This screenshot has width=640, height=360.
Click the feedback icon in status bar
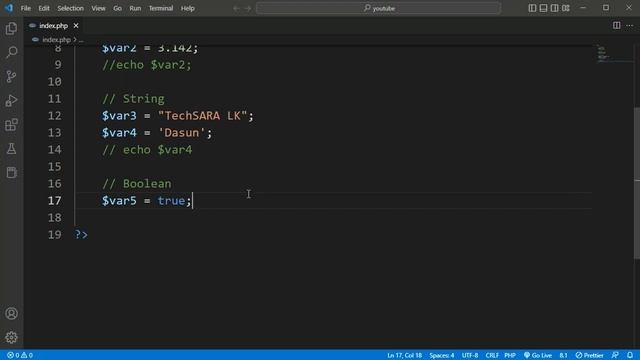point(615,355)
